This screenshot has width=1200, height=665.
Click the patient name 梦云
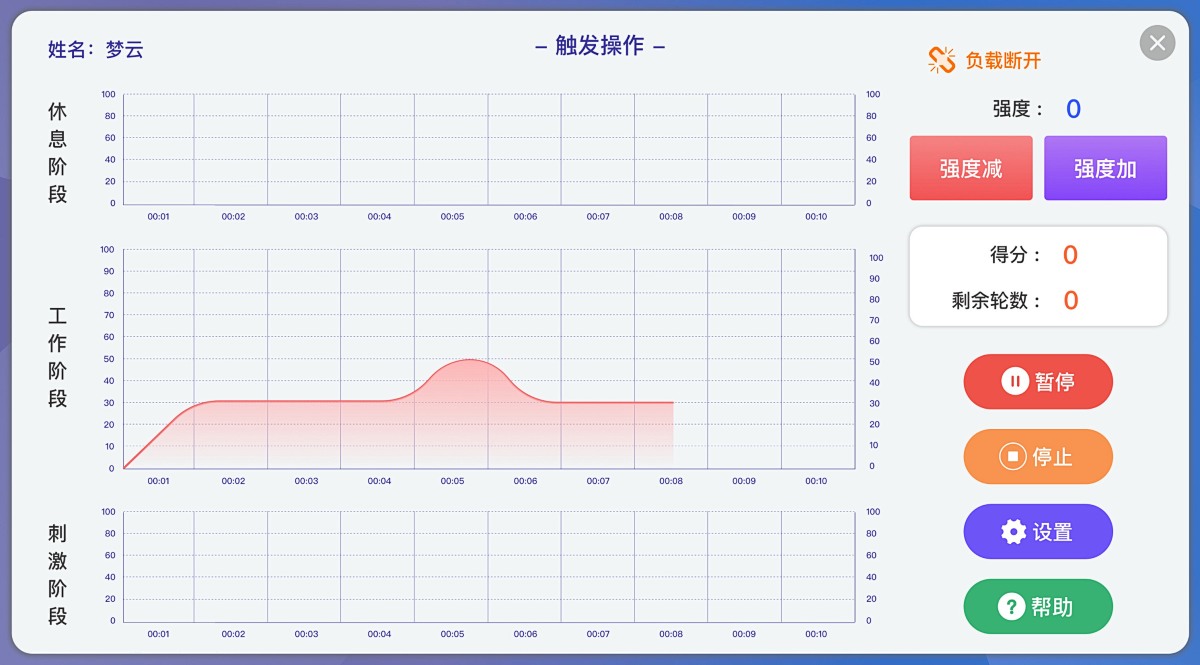[x=125, y=49]
